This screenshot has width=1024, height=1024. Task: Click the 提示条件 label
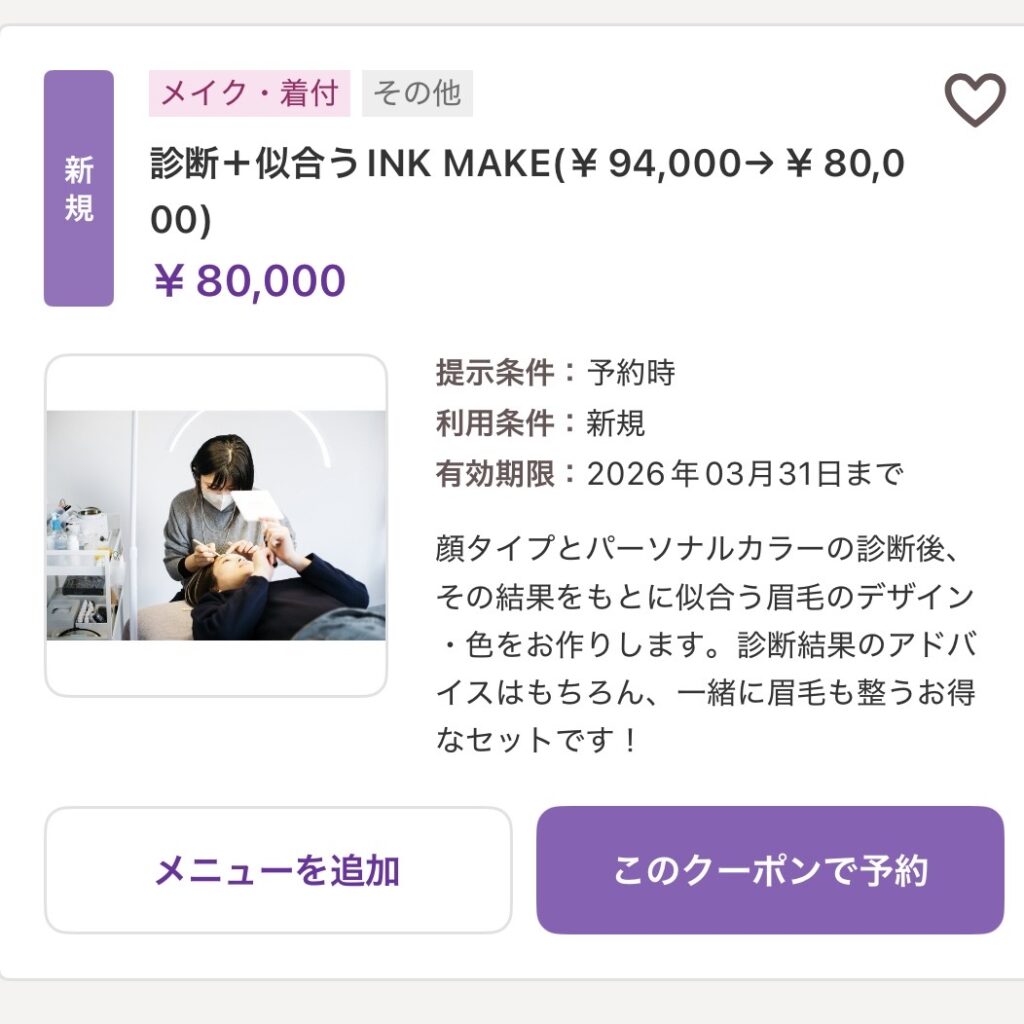[495, 373]
